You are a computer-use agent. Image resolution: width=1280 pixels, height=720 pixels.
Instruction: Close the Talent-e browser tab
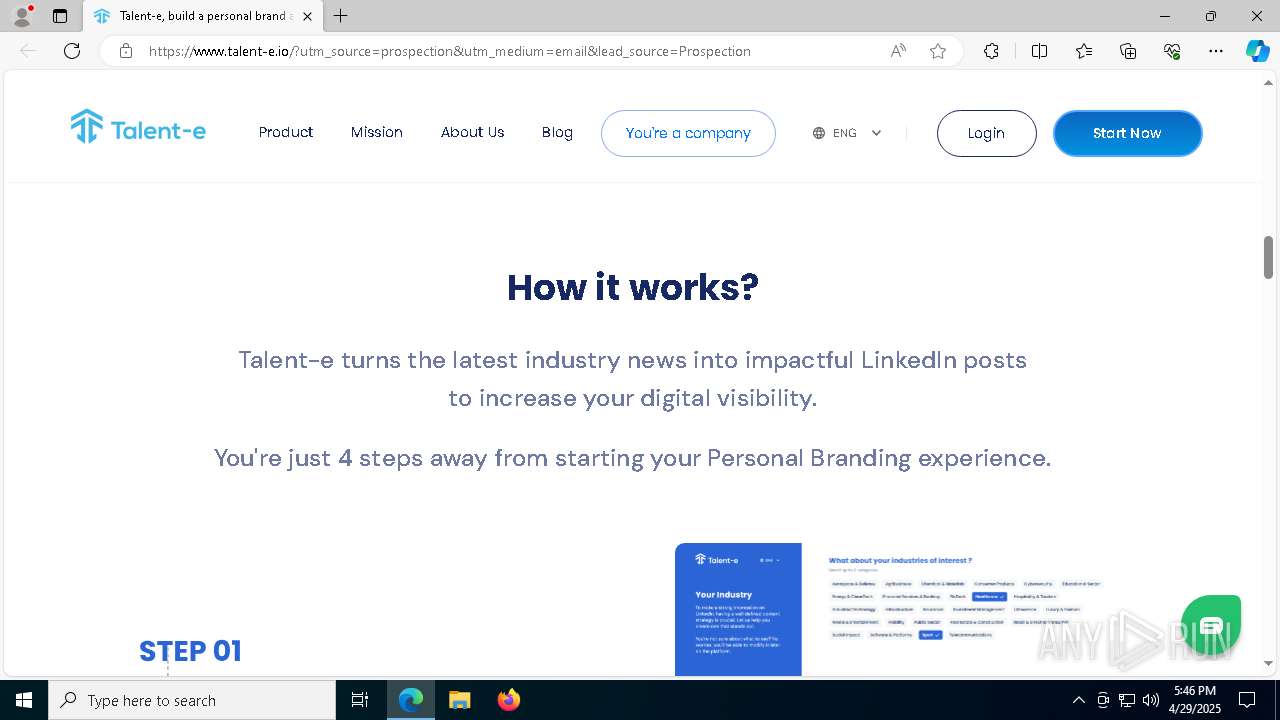(x=307, y=16)
